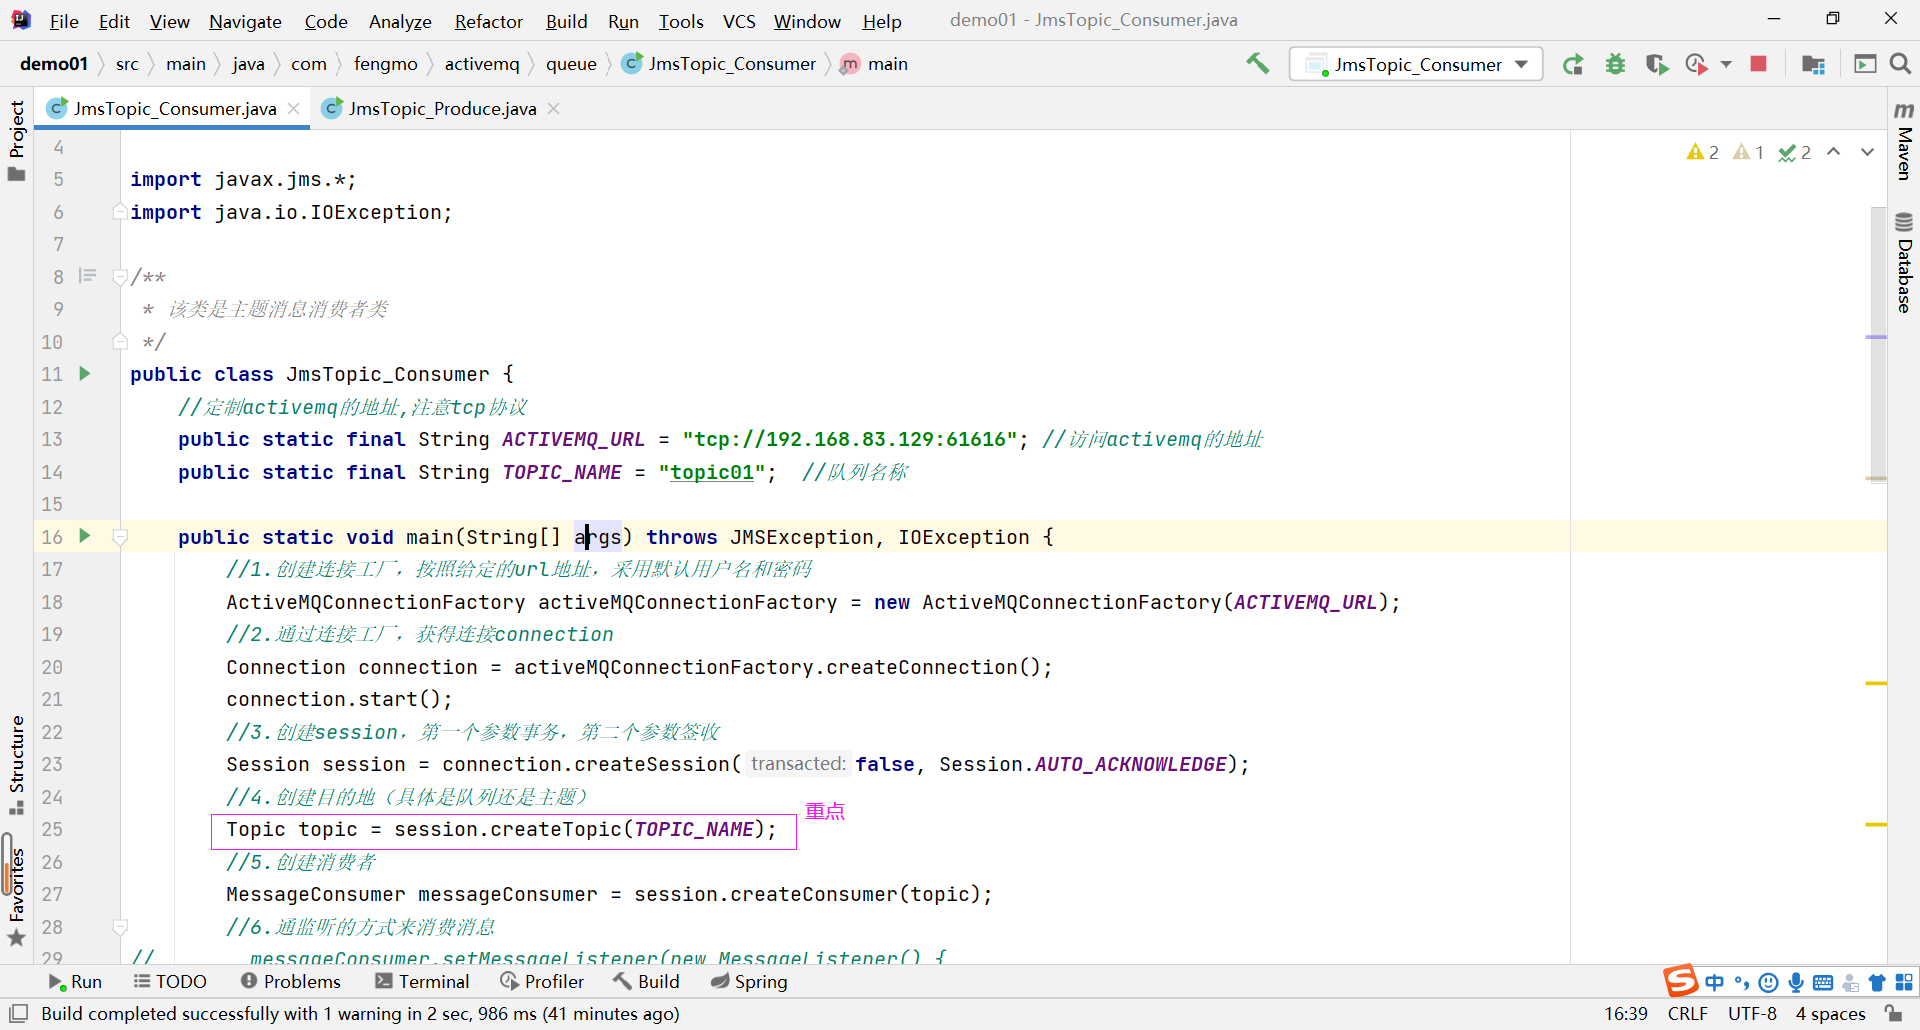1920x1030 pixels.
Task: Click the inlay hint transacted: on line 23
Action: 797,763
